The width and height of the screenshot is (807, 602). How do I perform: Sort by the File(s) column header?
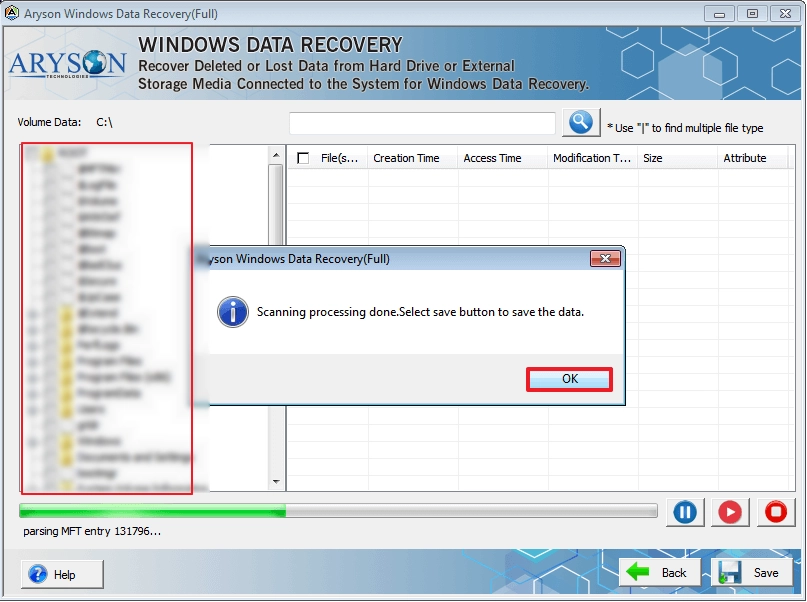pyautogui.click(x=339, y=158)
